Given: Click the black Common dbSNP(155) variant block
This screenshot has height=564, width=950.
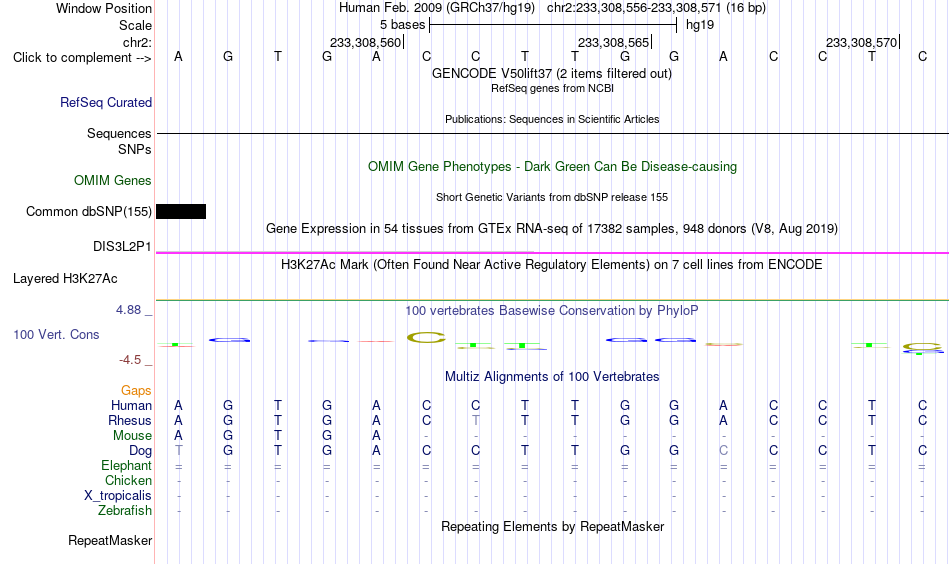Looking at the screenshot, I should 181,211.
